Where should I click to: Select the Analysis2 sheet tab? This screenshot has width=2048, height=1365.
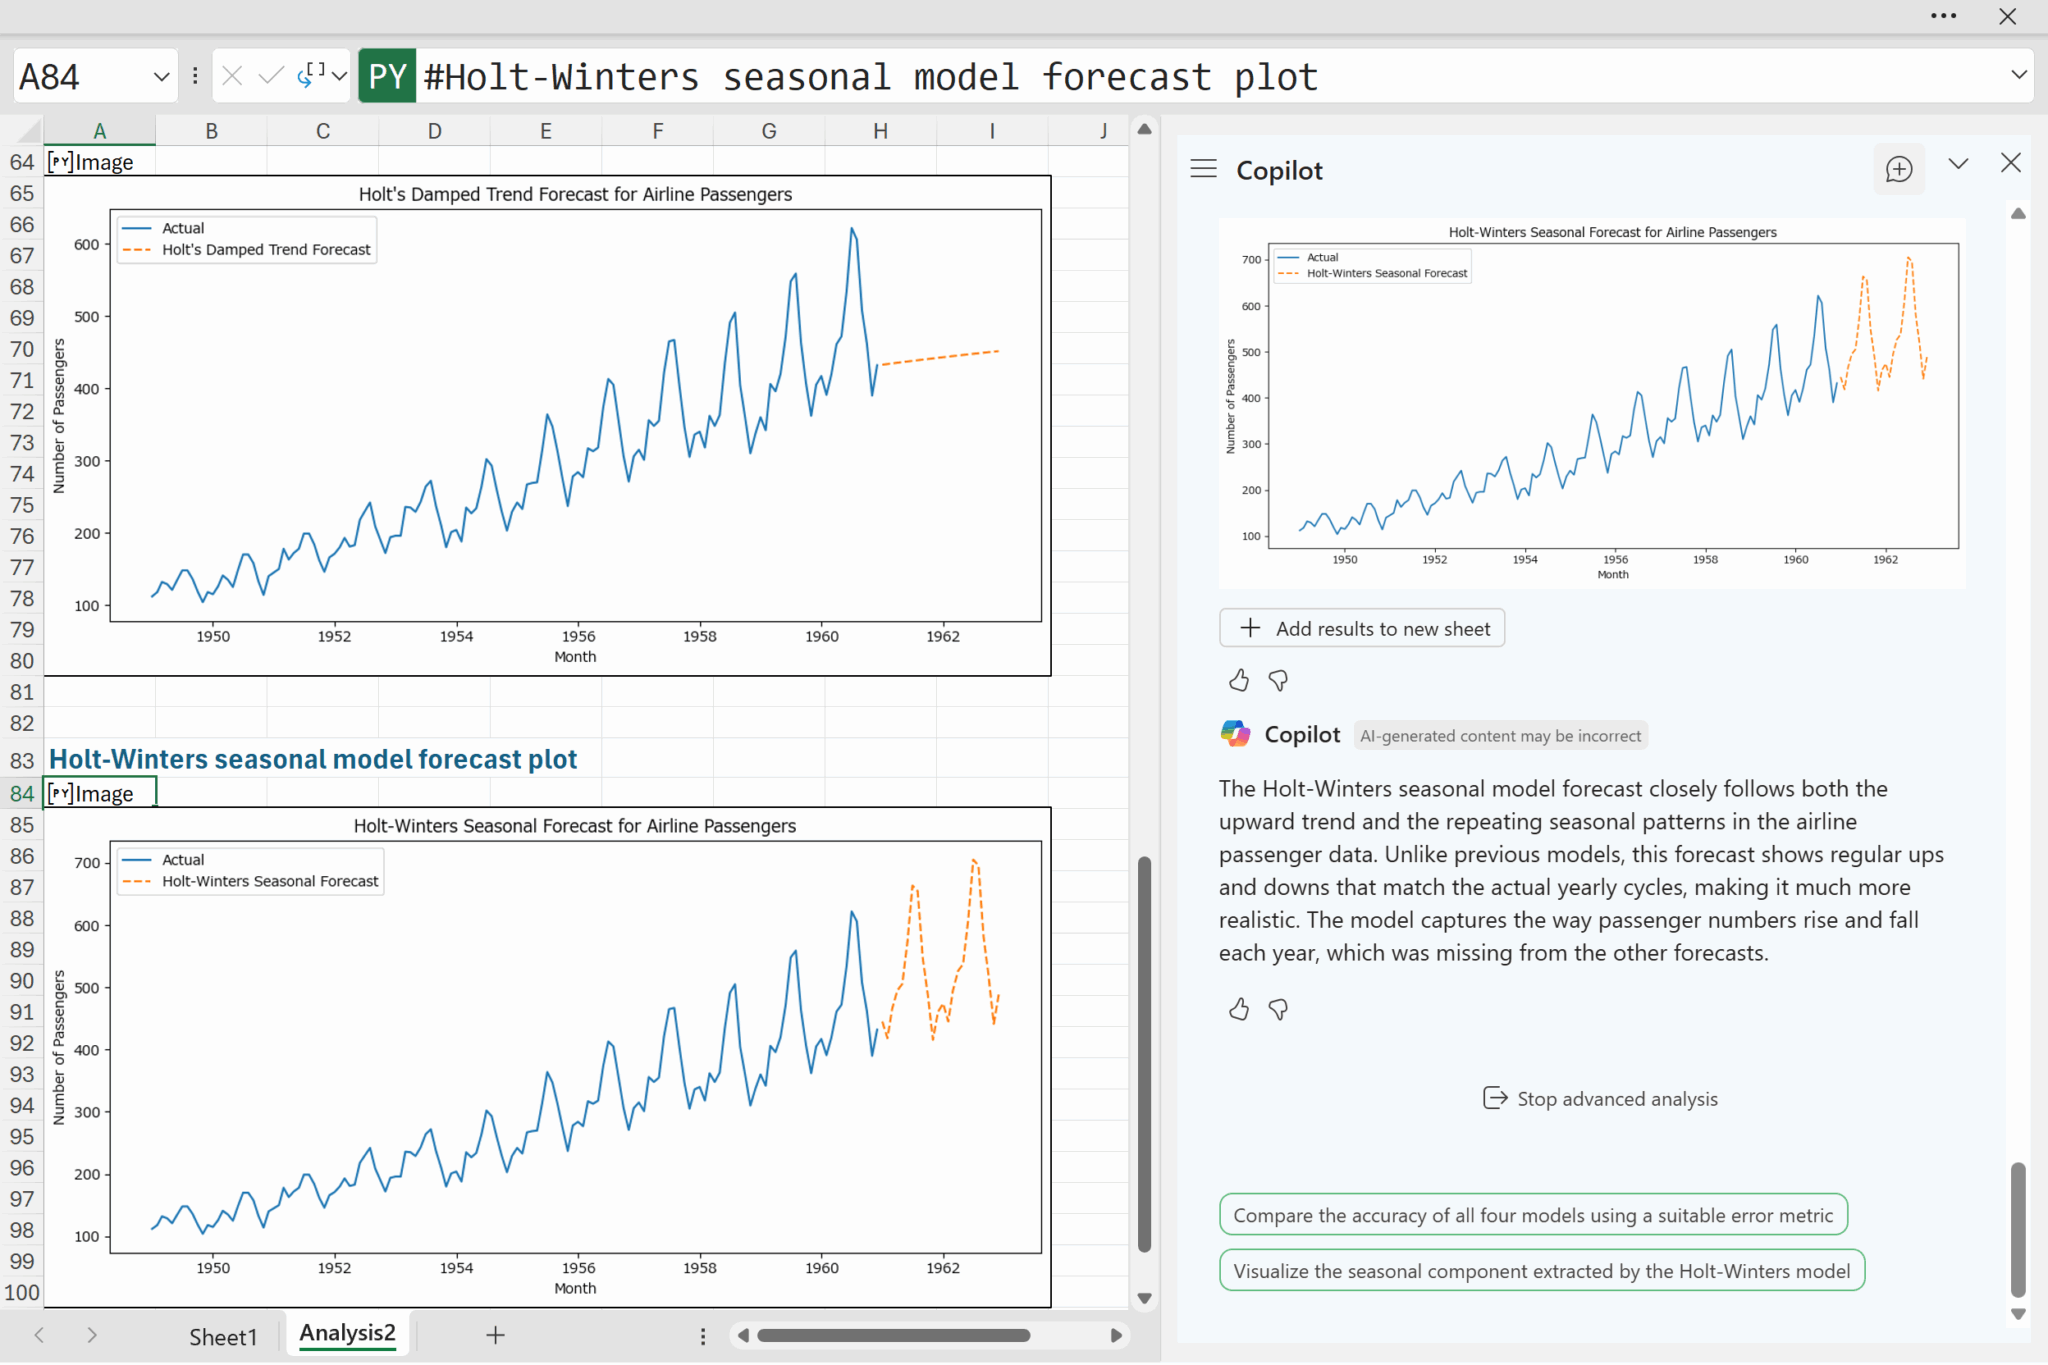coord(347,1333)
